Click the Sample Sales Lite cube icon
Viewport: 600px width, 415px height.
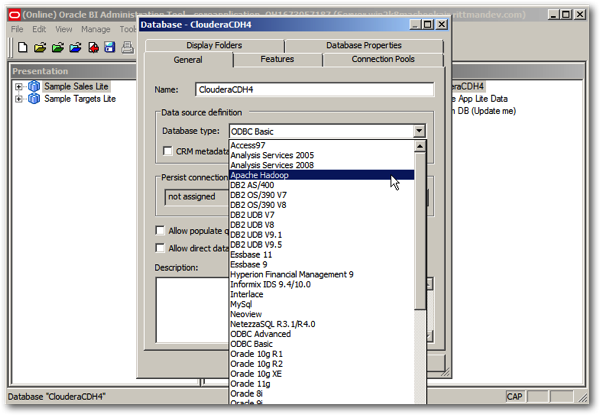pos(34,86)
